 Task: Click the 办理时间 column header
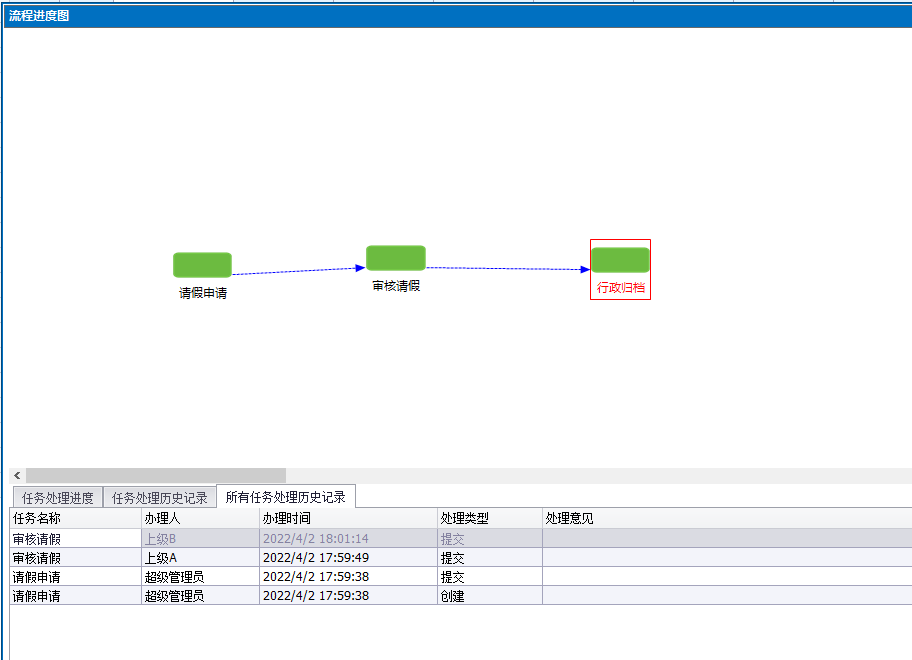tap(347, 519)
